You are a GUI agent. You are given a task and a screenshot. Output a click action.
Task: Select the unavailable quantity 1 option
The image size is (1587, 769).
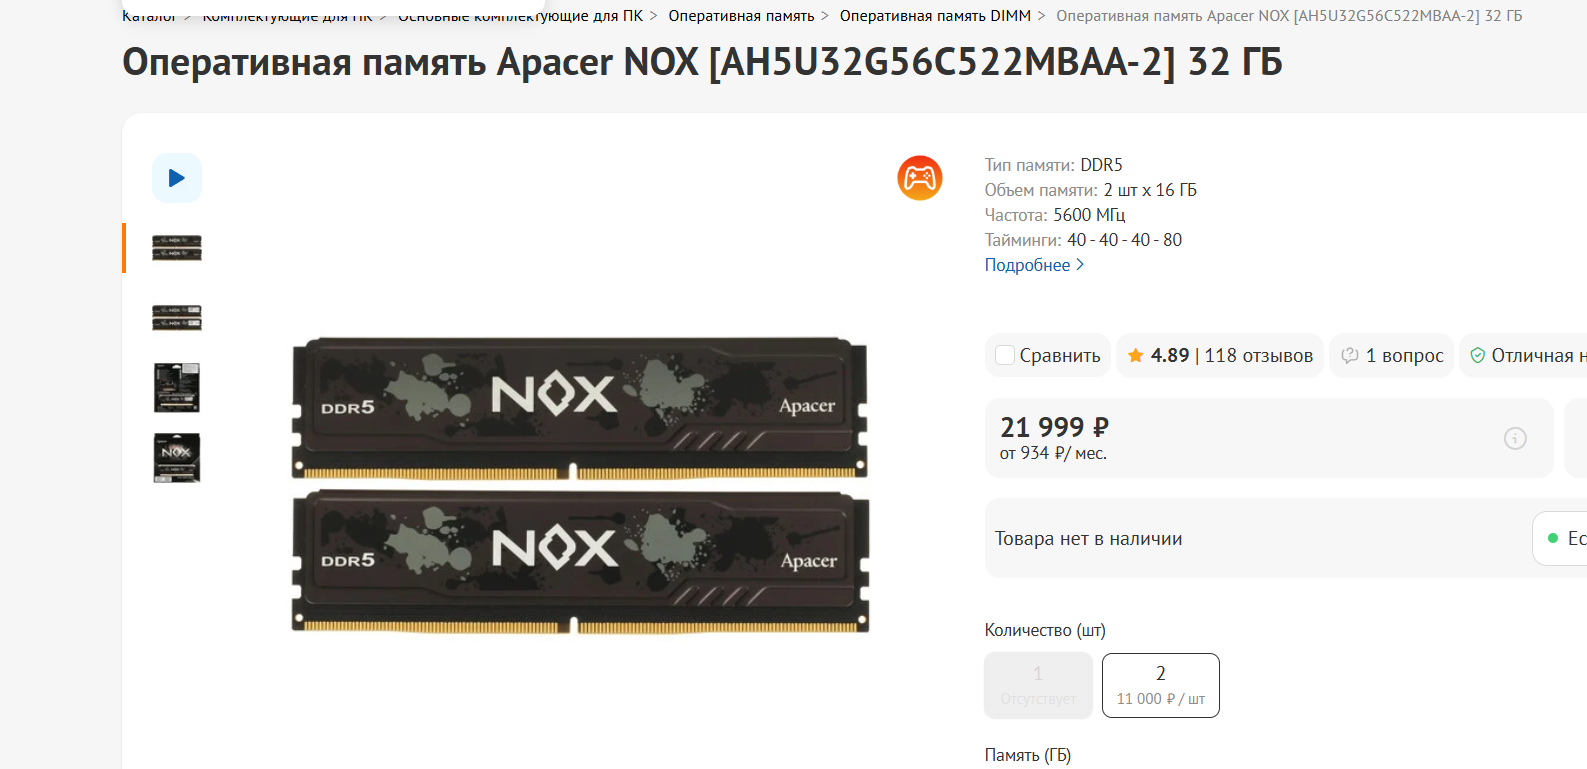(1038, 685)
